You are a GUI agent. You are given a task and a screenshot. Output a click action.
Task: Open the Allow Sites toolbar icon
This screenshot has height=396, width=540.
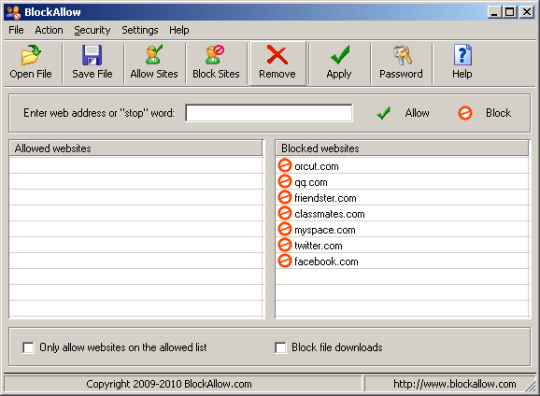coord(154,55)
